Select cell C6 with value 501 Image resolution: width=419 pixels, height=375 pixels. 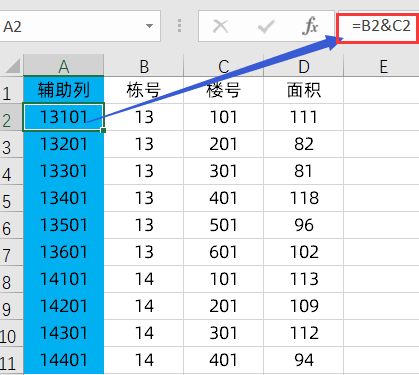click(224, 225)
